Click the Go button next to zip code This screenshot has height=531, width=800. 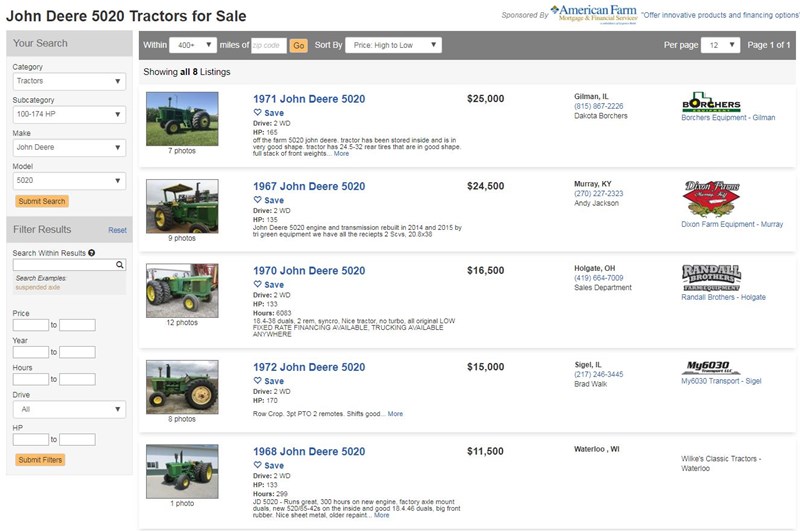coord(298,45)
